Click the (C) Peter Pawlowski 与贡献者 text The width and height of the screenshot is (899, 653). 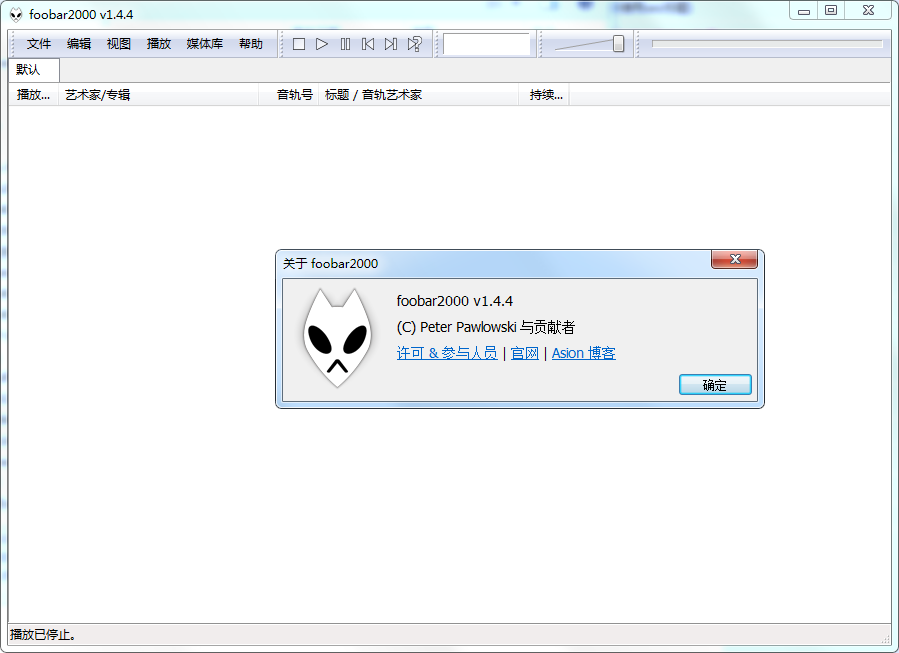(x=486, y=327)
